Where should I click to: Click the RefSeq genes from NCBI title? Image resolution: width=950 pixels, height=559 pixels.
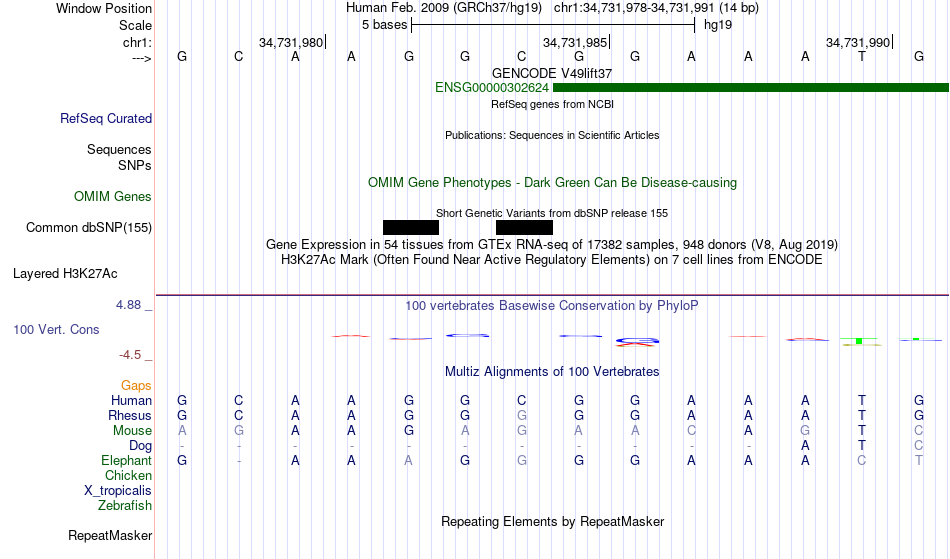tap(552, 104)
